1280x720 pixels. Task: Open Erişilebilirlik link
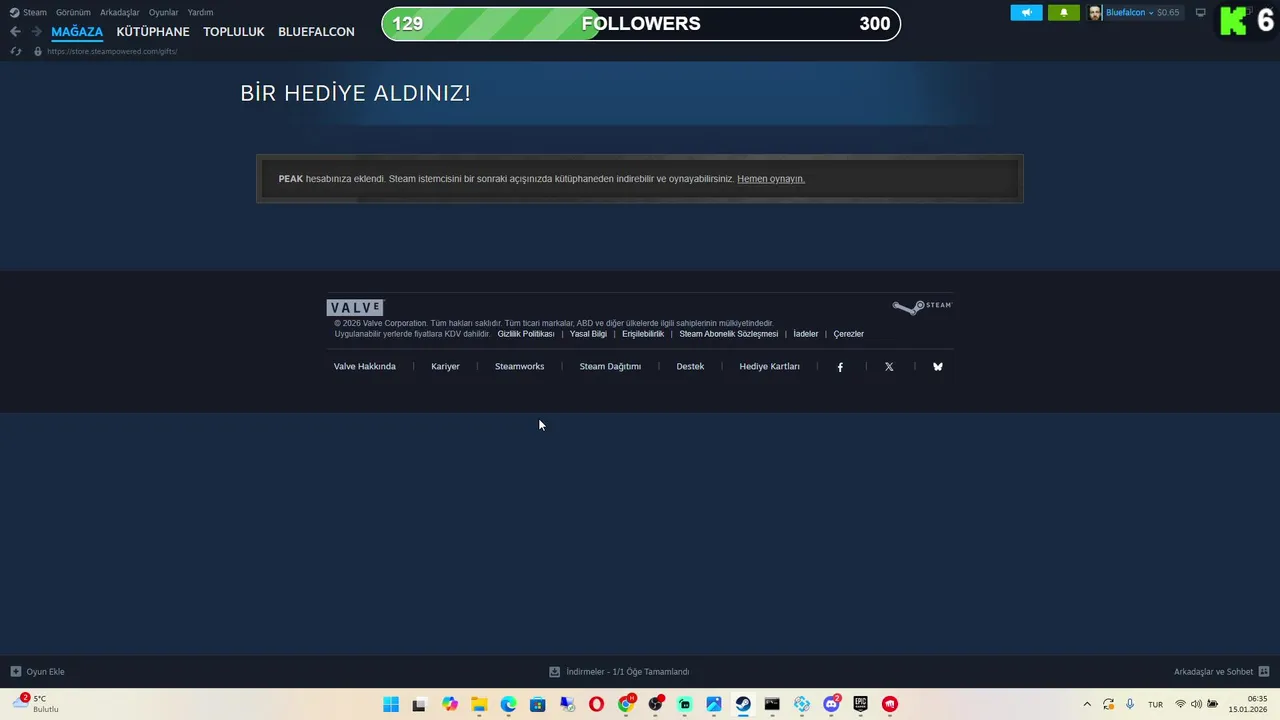(x=643, y=334)
